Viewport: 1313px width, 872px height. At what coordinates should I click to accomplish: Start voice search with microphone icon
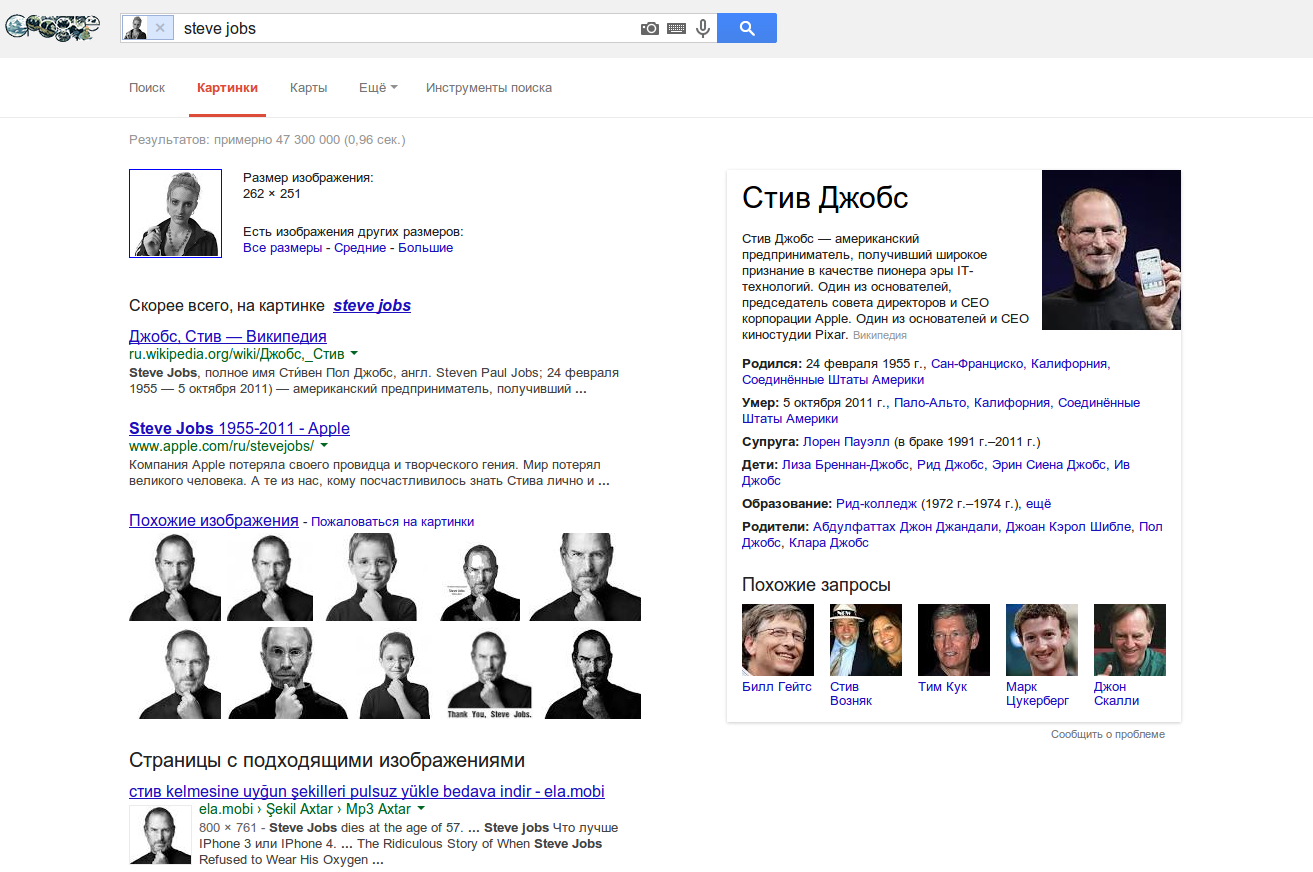point(703,28)
